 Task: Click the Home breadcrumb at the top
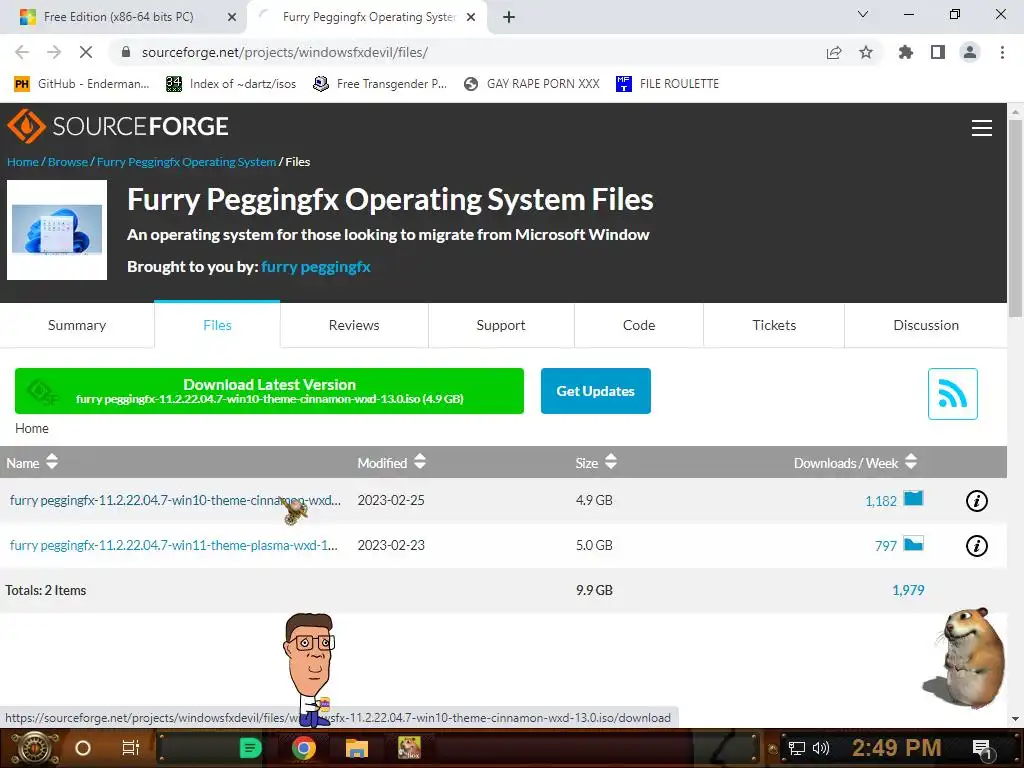(x=23, y=162)
